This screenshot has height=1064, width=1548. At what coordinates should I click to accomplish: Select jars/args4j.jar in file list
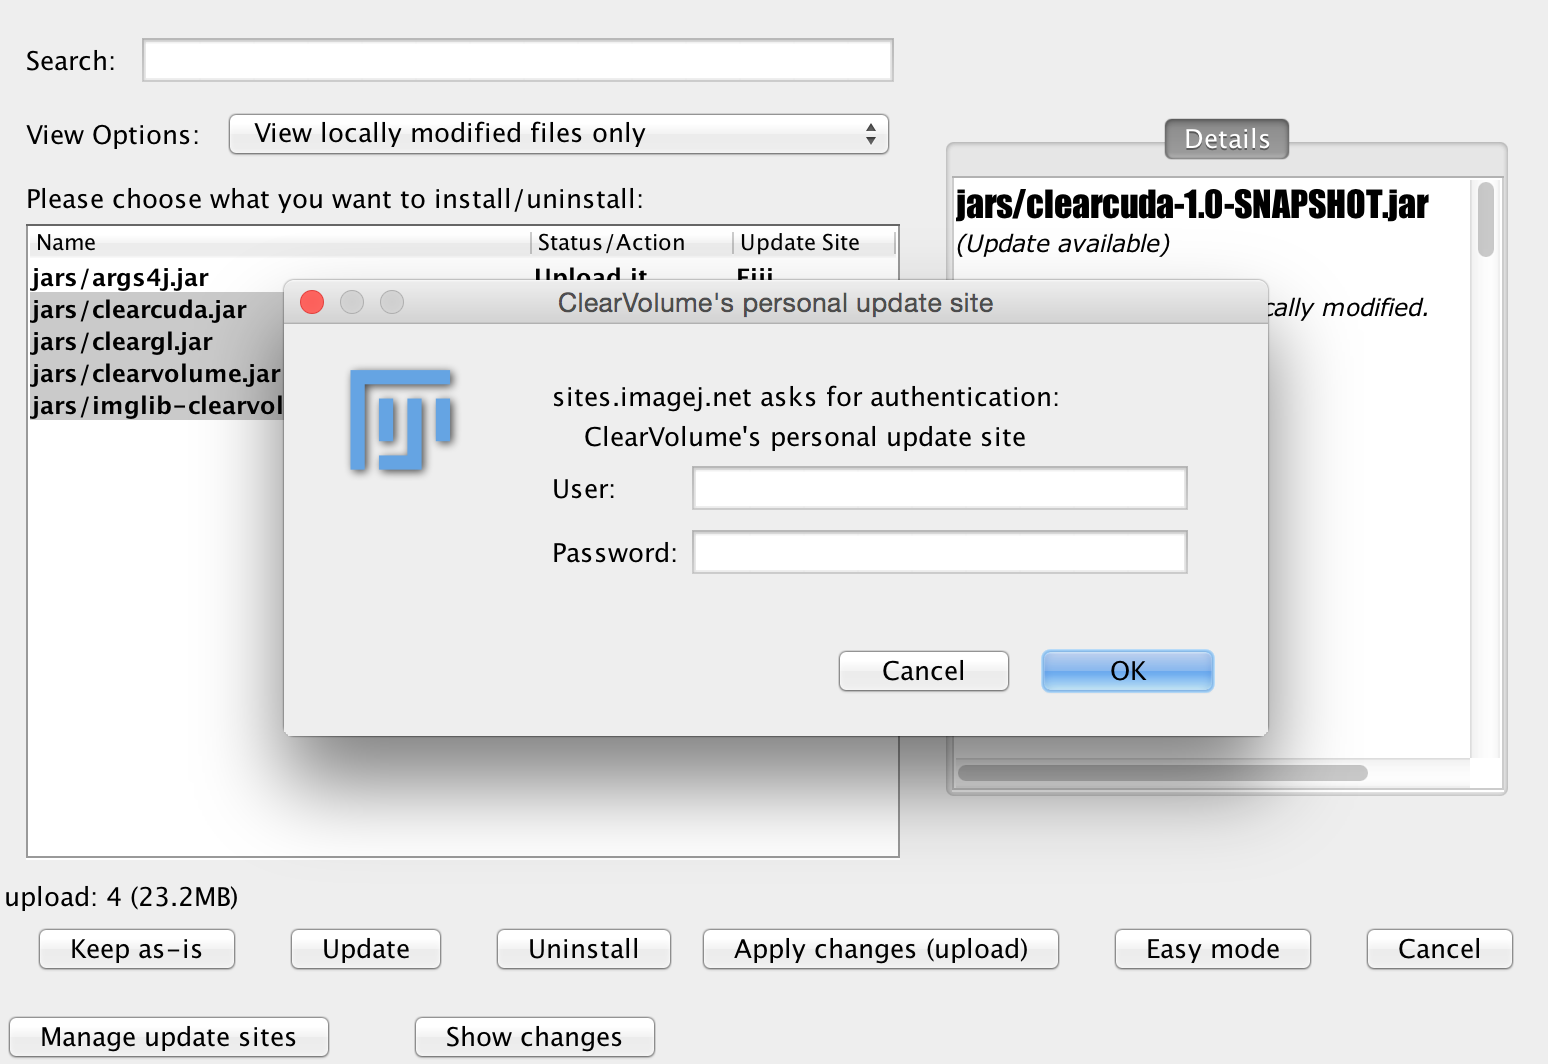(120, 277)
